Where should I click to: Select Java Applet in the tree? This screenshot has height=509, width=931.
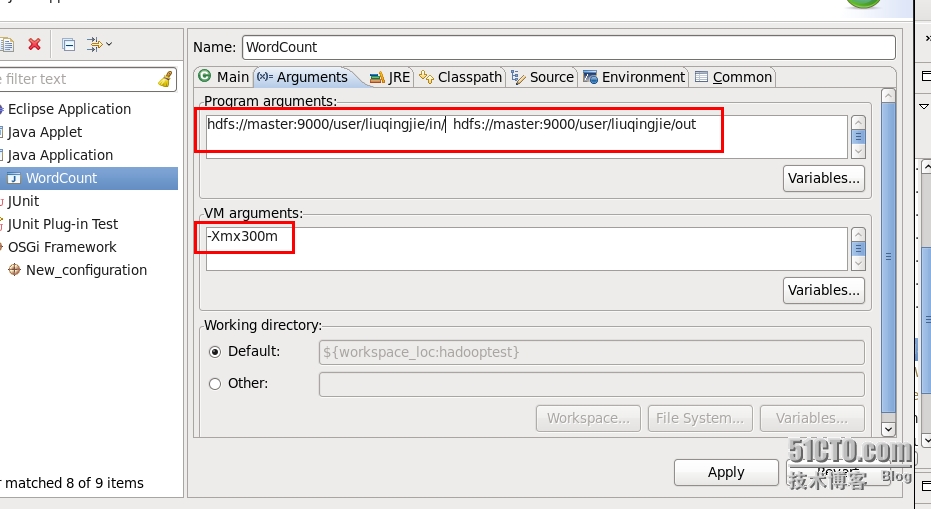pyautogui.click(x=45, y=132)
